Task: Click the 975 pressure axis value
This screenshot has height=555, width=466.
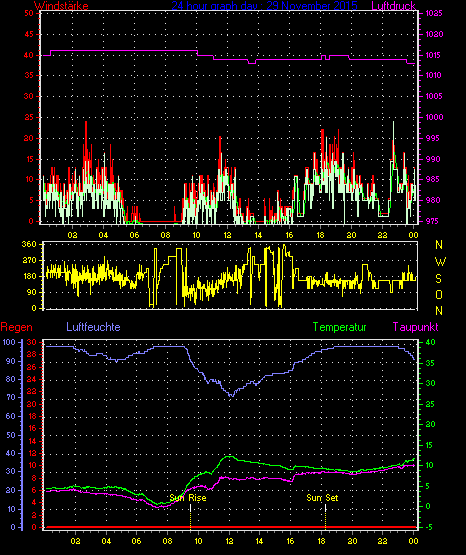Action: point(433,221)
